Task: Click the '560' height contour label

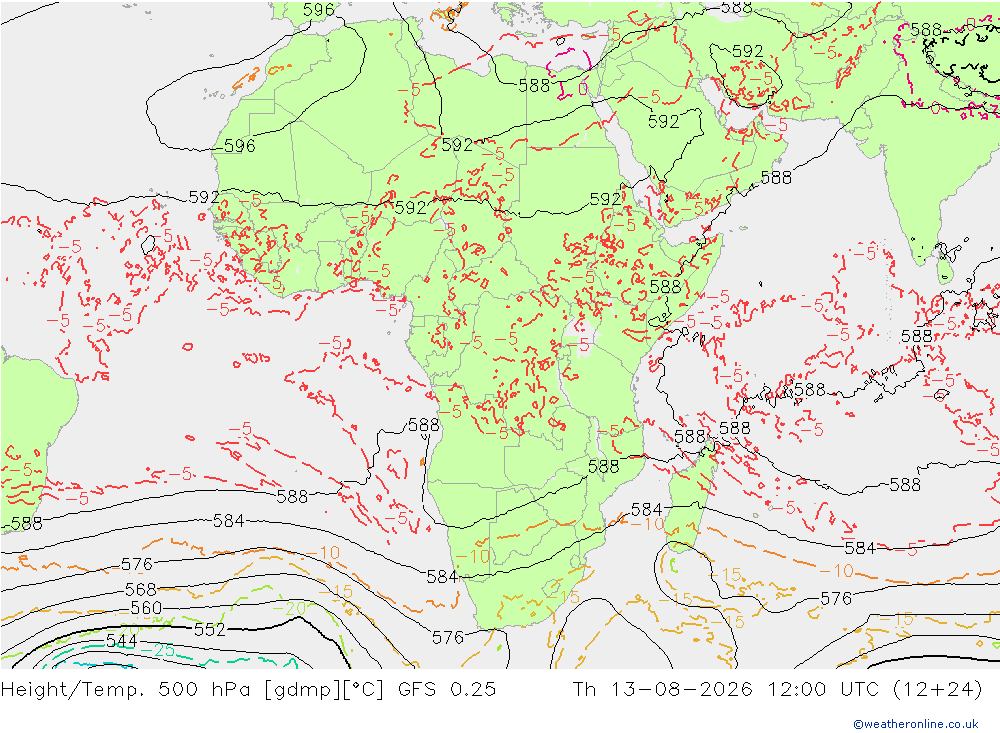Action: tap(146, 608)
